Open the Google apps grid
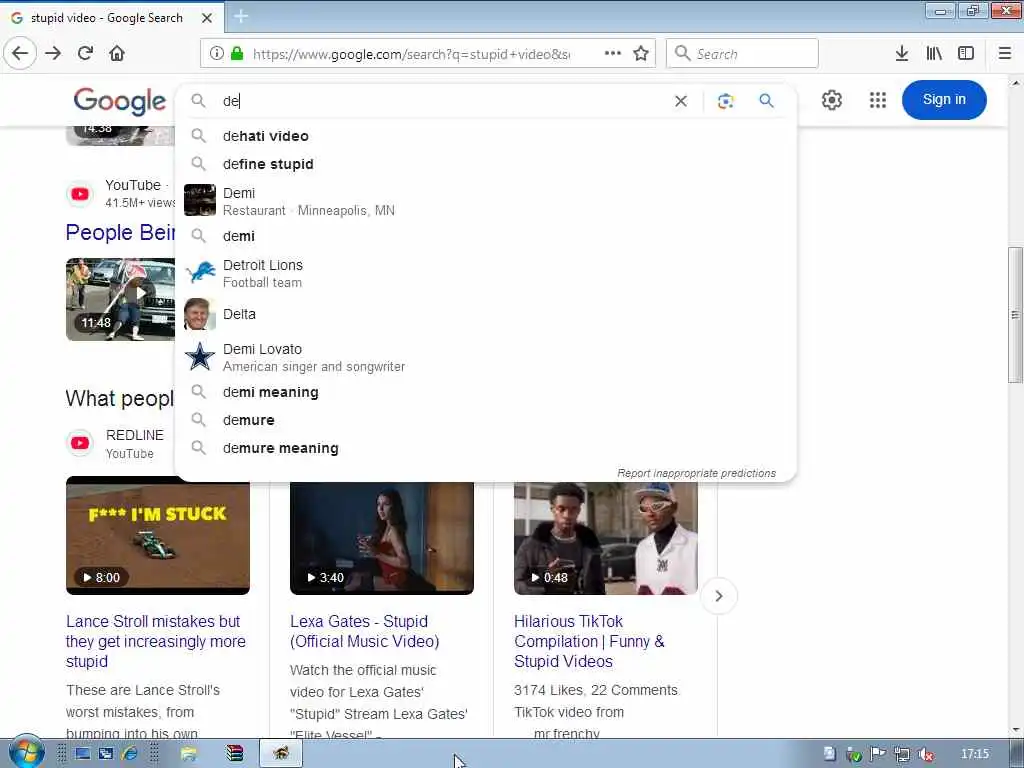The height and width of the screenshot is (768, 1024). point(878,100)
